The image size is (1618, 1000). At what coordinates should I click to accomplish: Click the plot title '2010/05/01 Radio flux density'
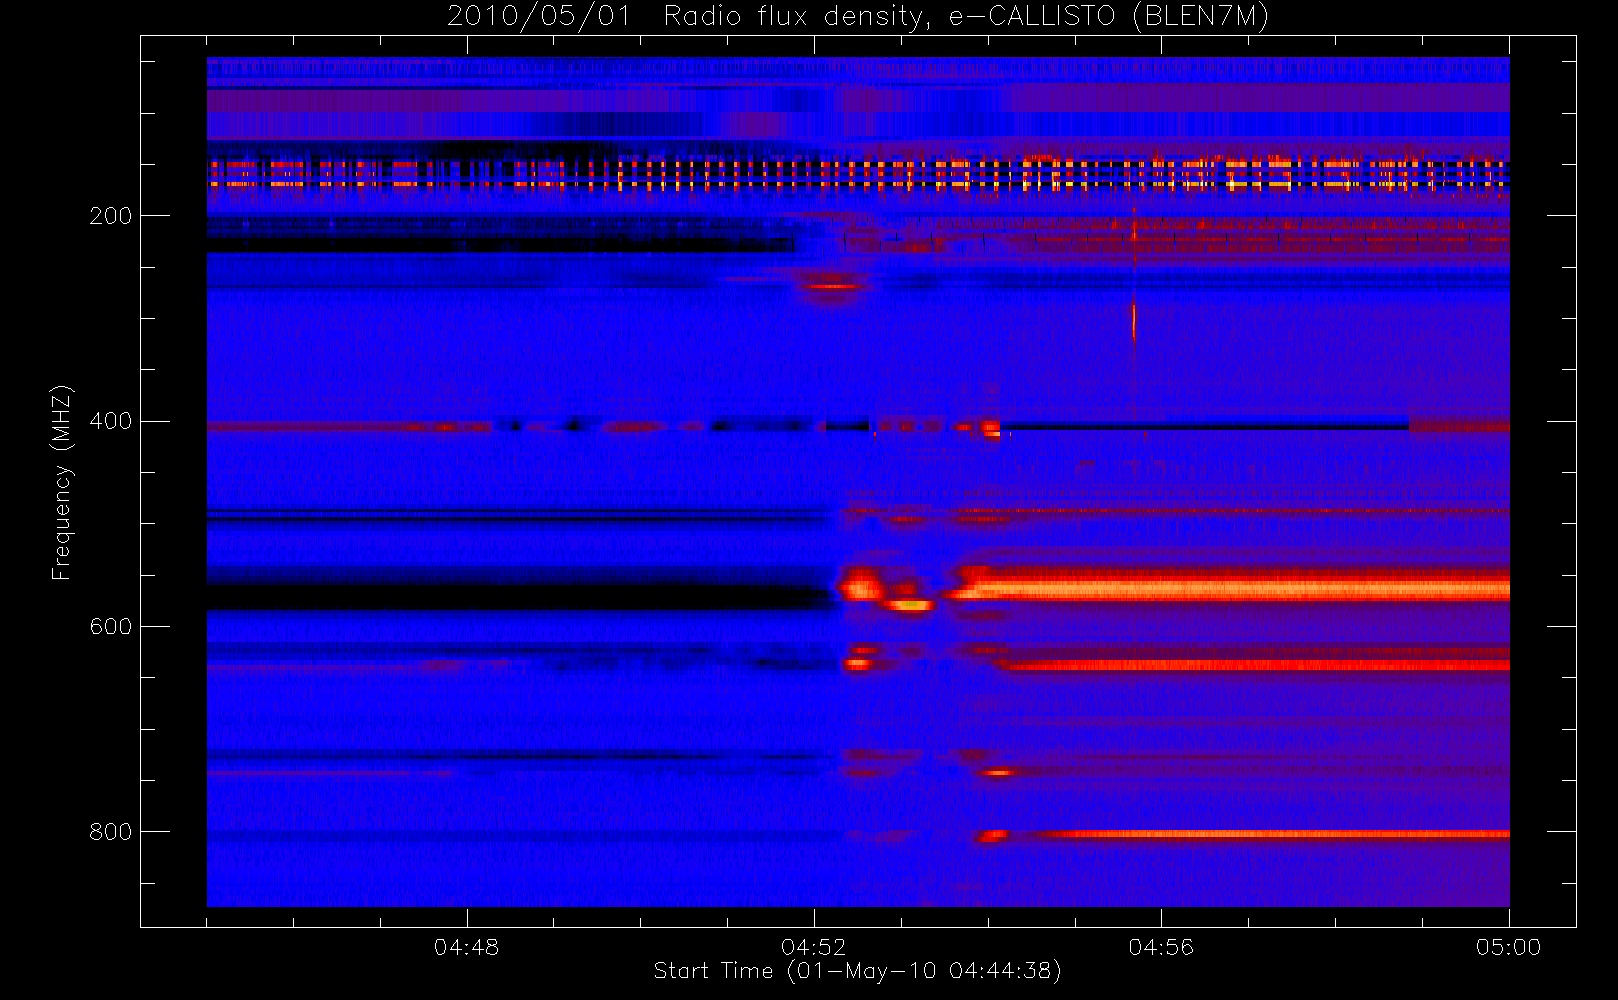(x=686, y=17)
